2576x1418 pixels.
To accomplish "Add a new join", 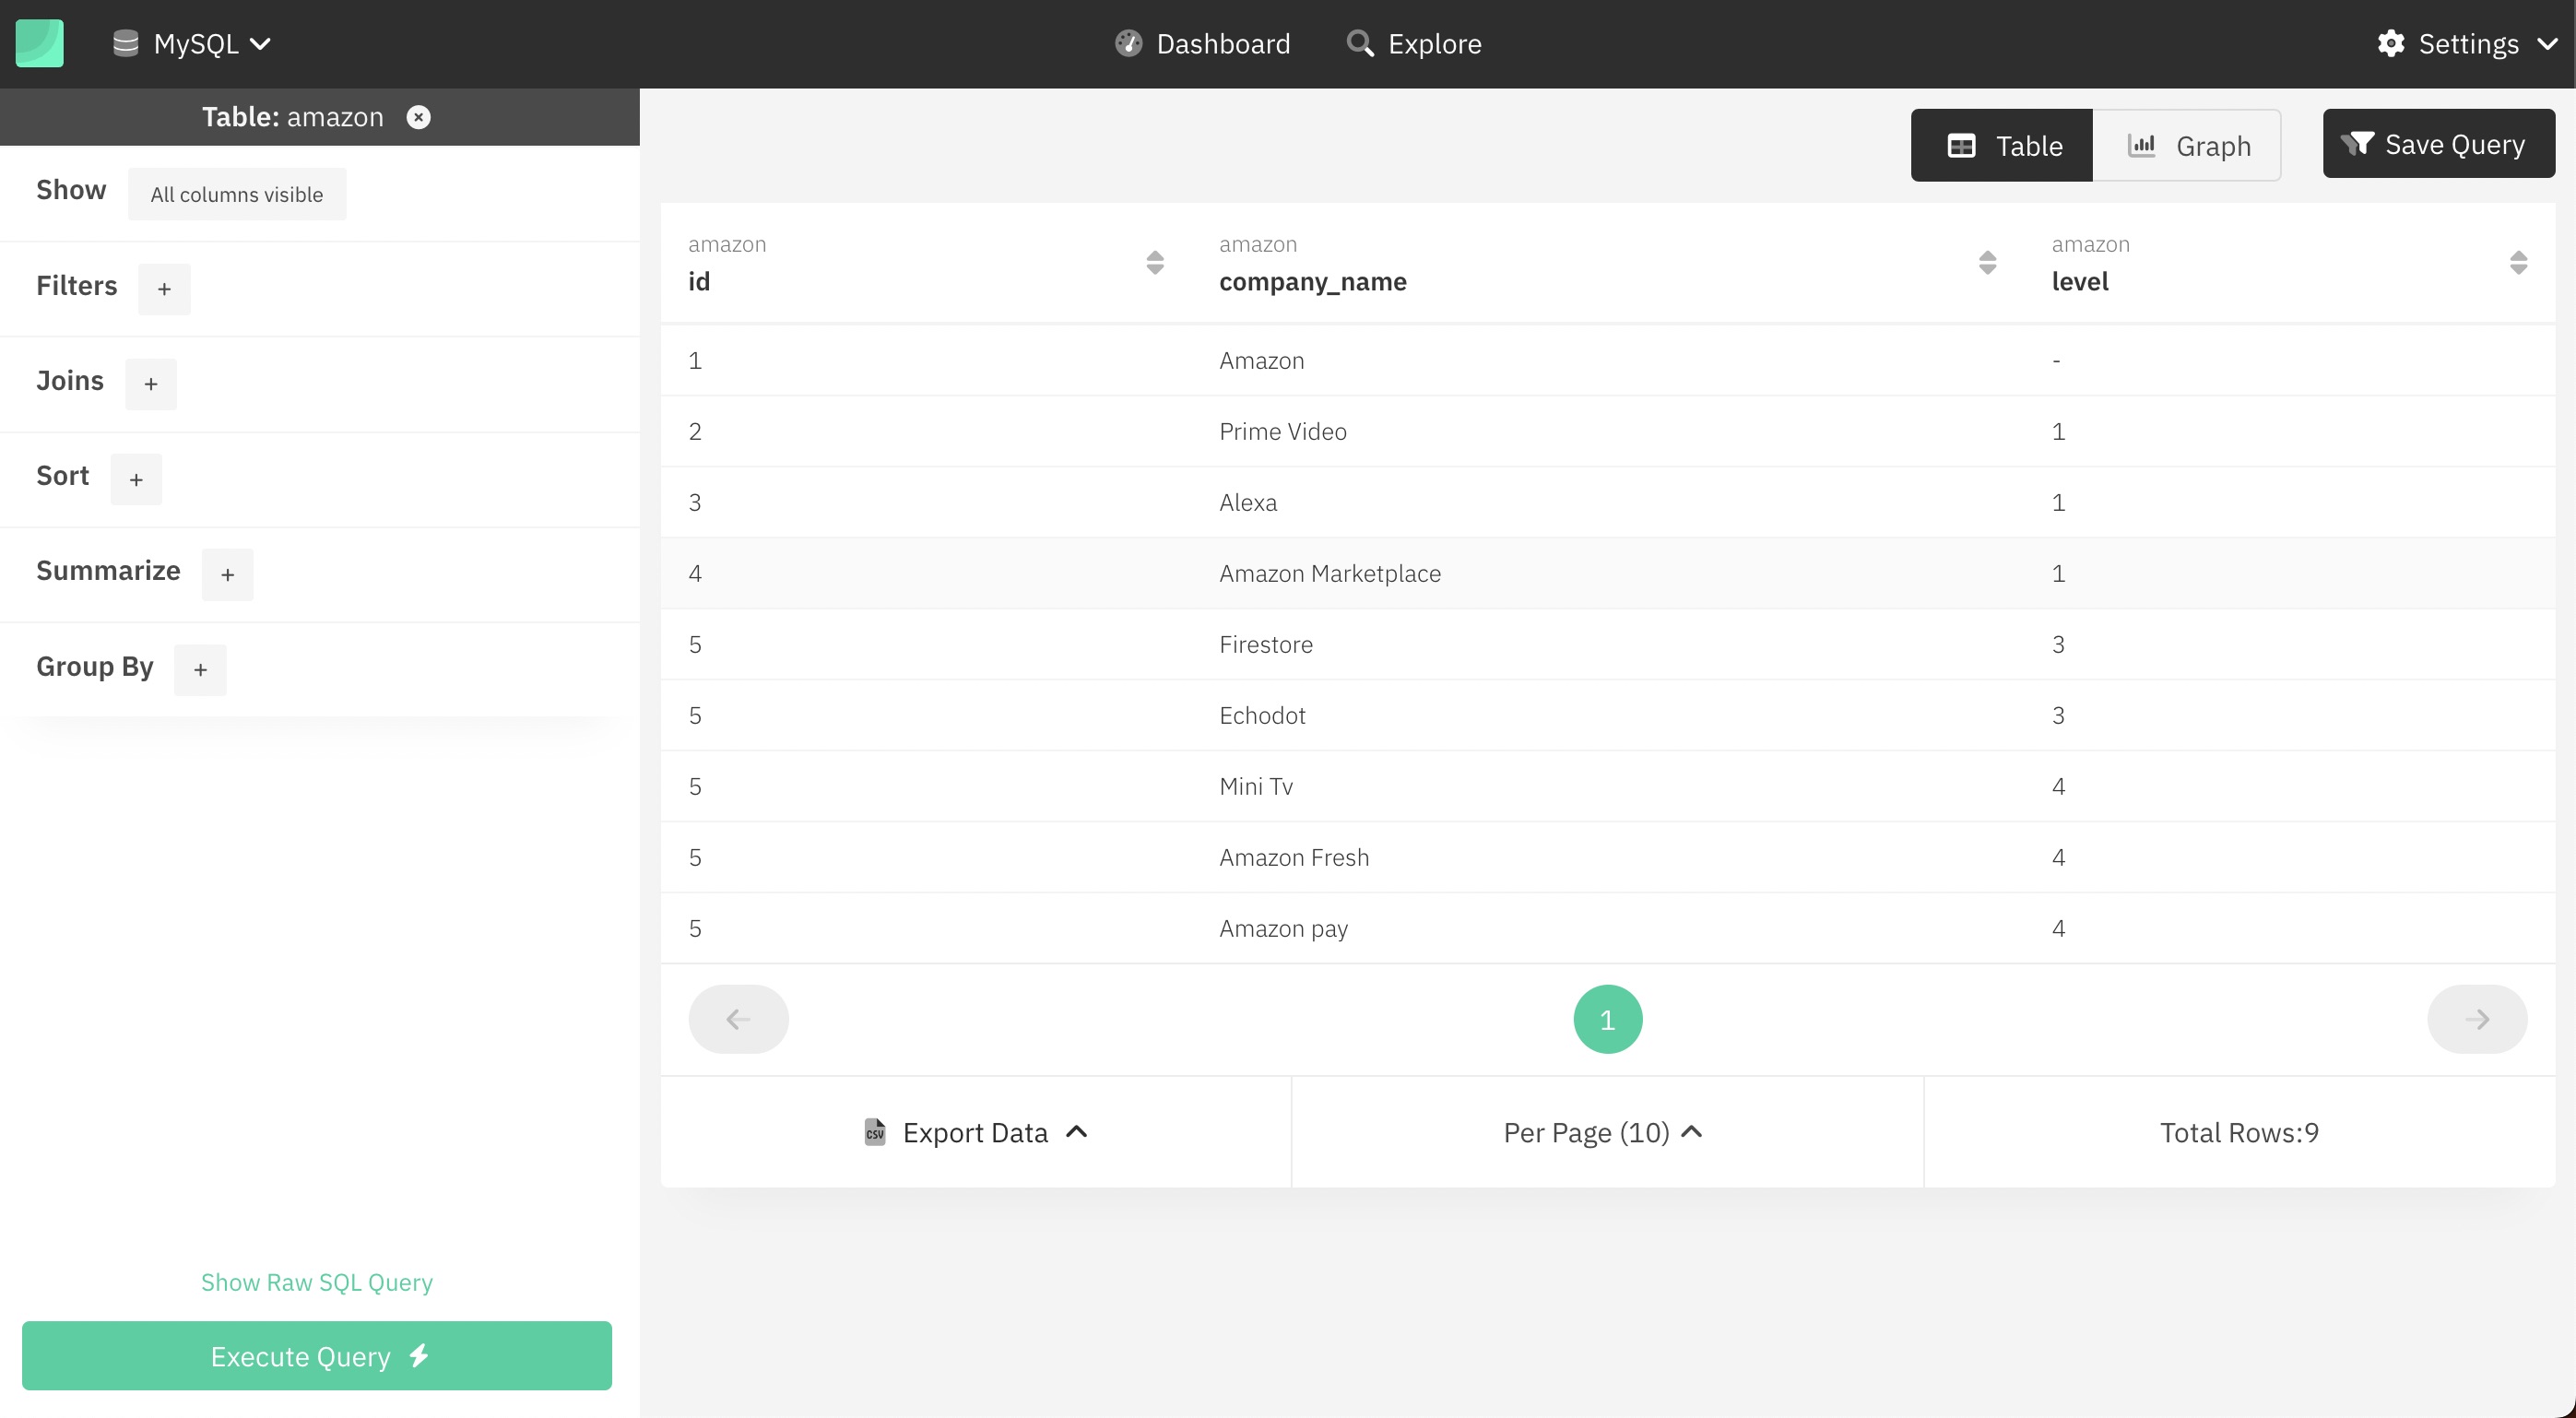I will click(151, 384).
